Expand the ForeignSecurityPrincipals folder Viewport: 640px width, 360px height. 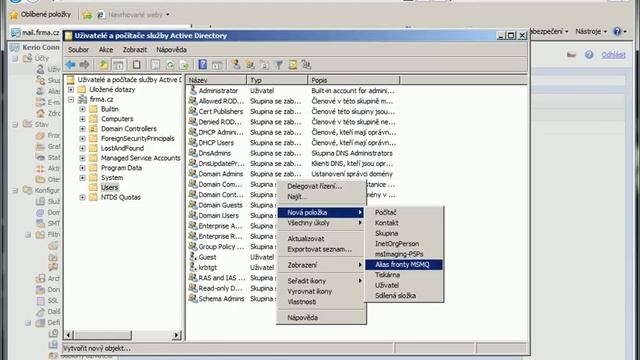point(82,138)
